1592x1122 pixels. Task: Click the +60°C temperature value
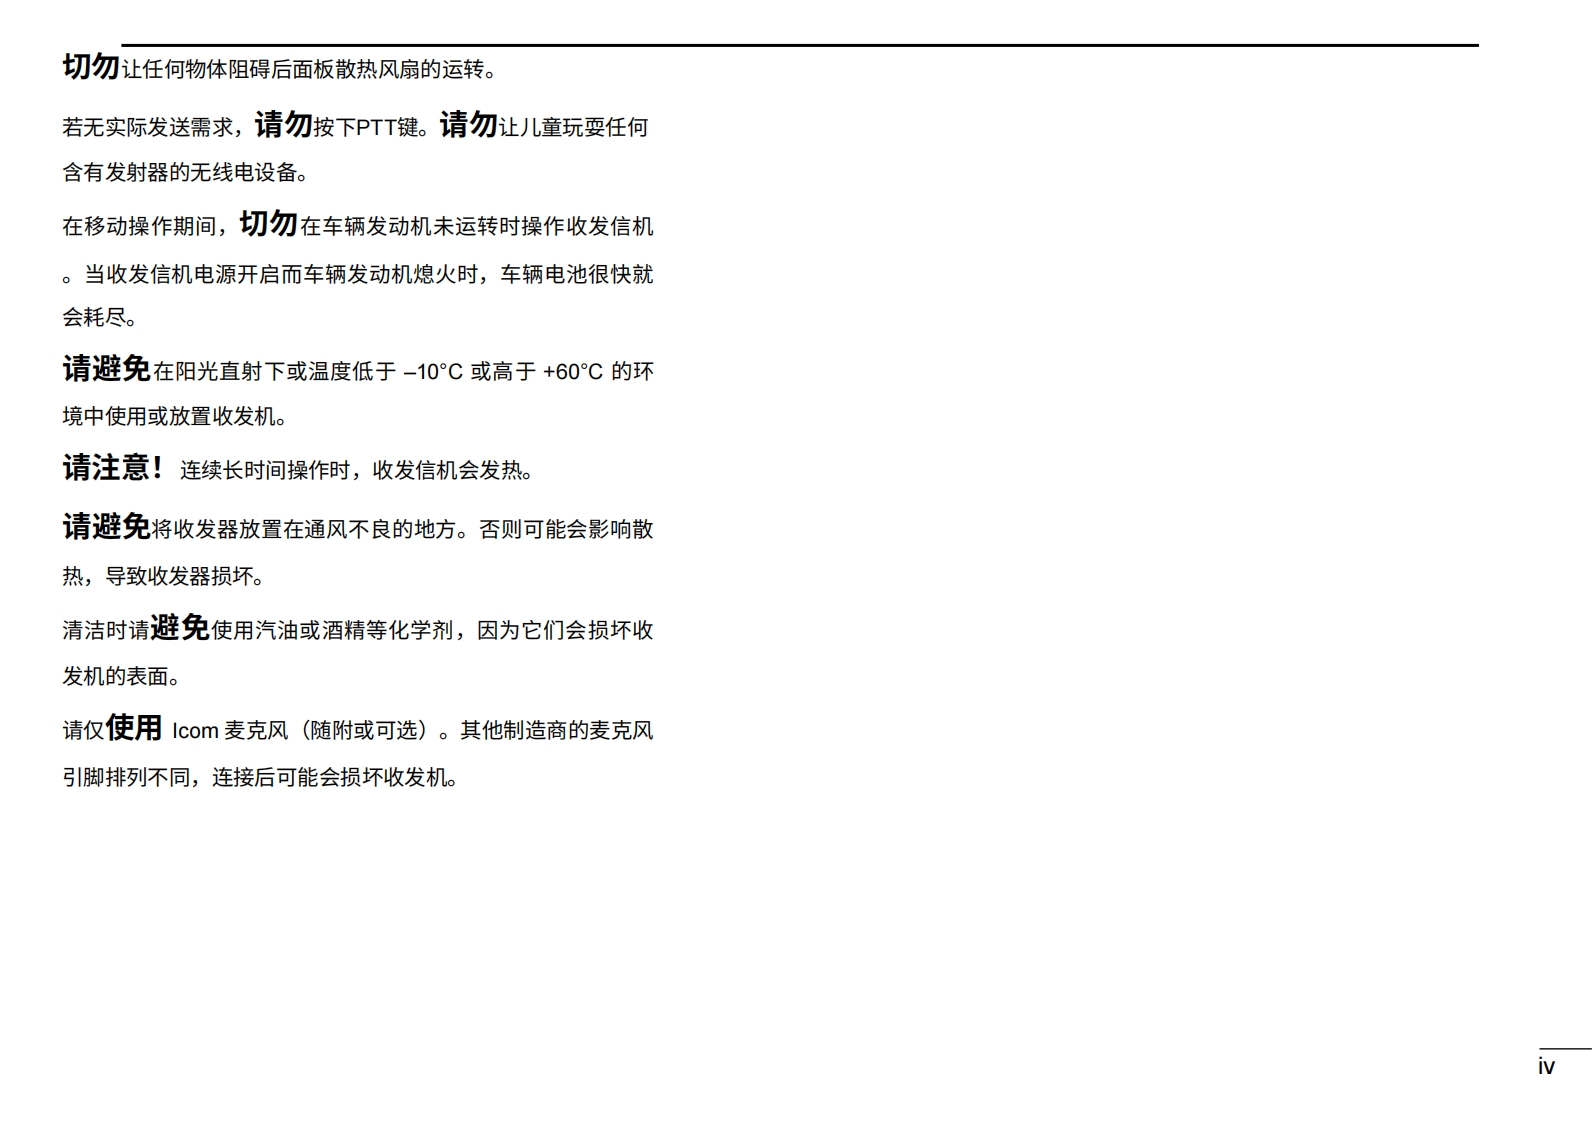pos(572,372)
